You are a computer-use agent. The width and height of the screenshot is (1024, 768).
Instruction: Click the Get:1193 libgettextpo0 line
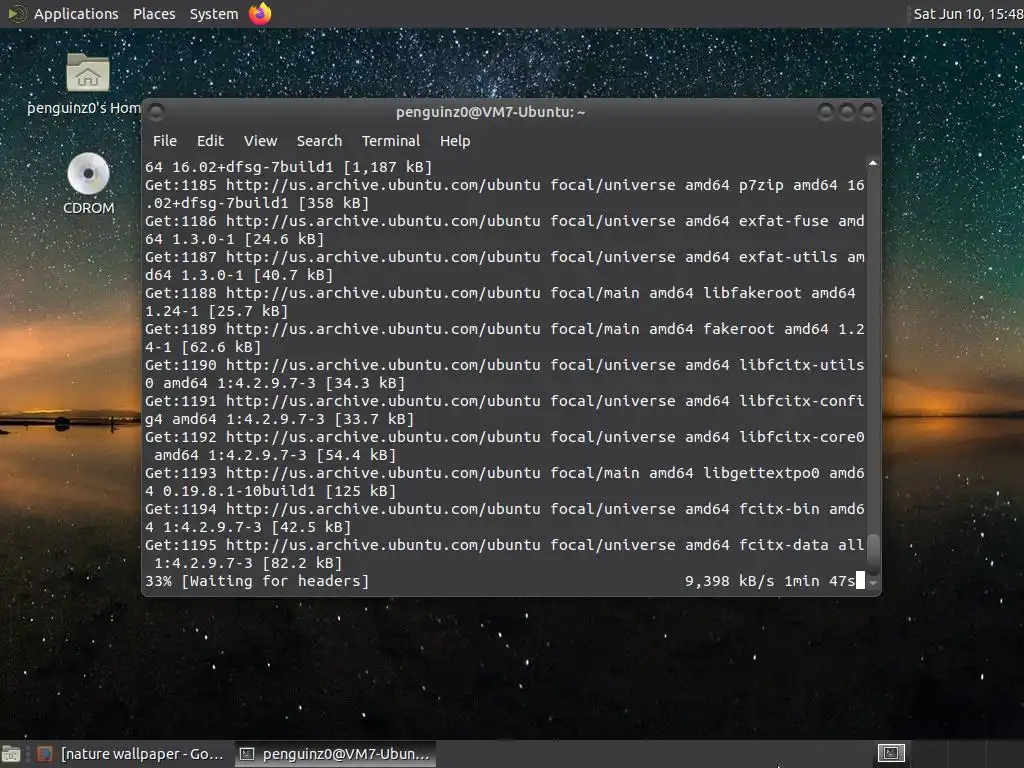click(504, 481)
